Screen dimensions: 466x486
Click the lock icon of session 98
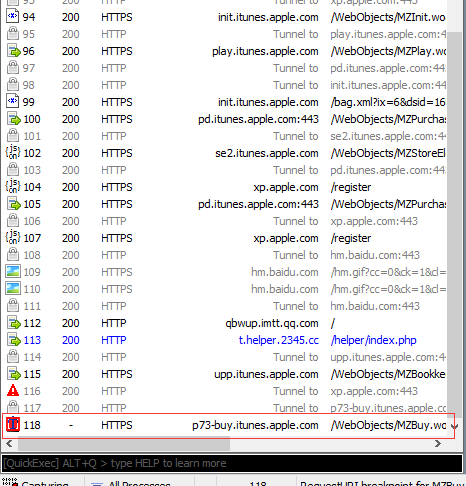13,85
